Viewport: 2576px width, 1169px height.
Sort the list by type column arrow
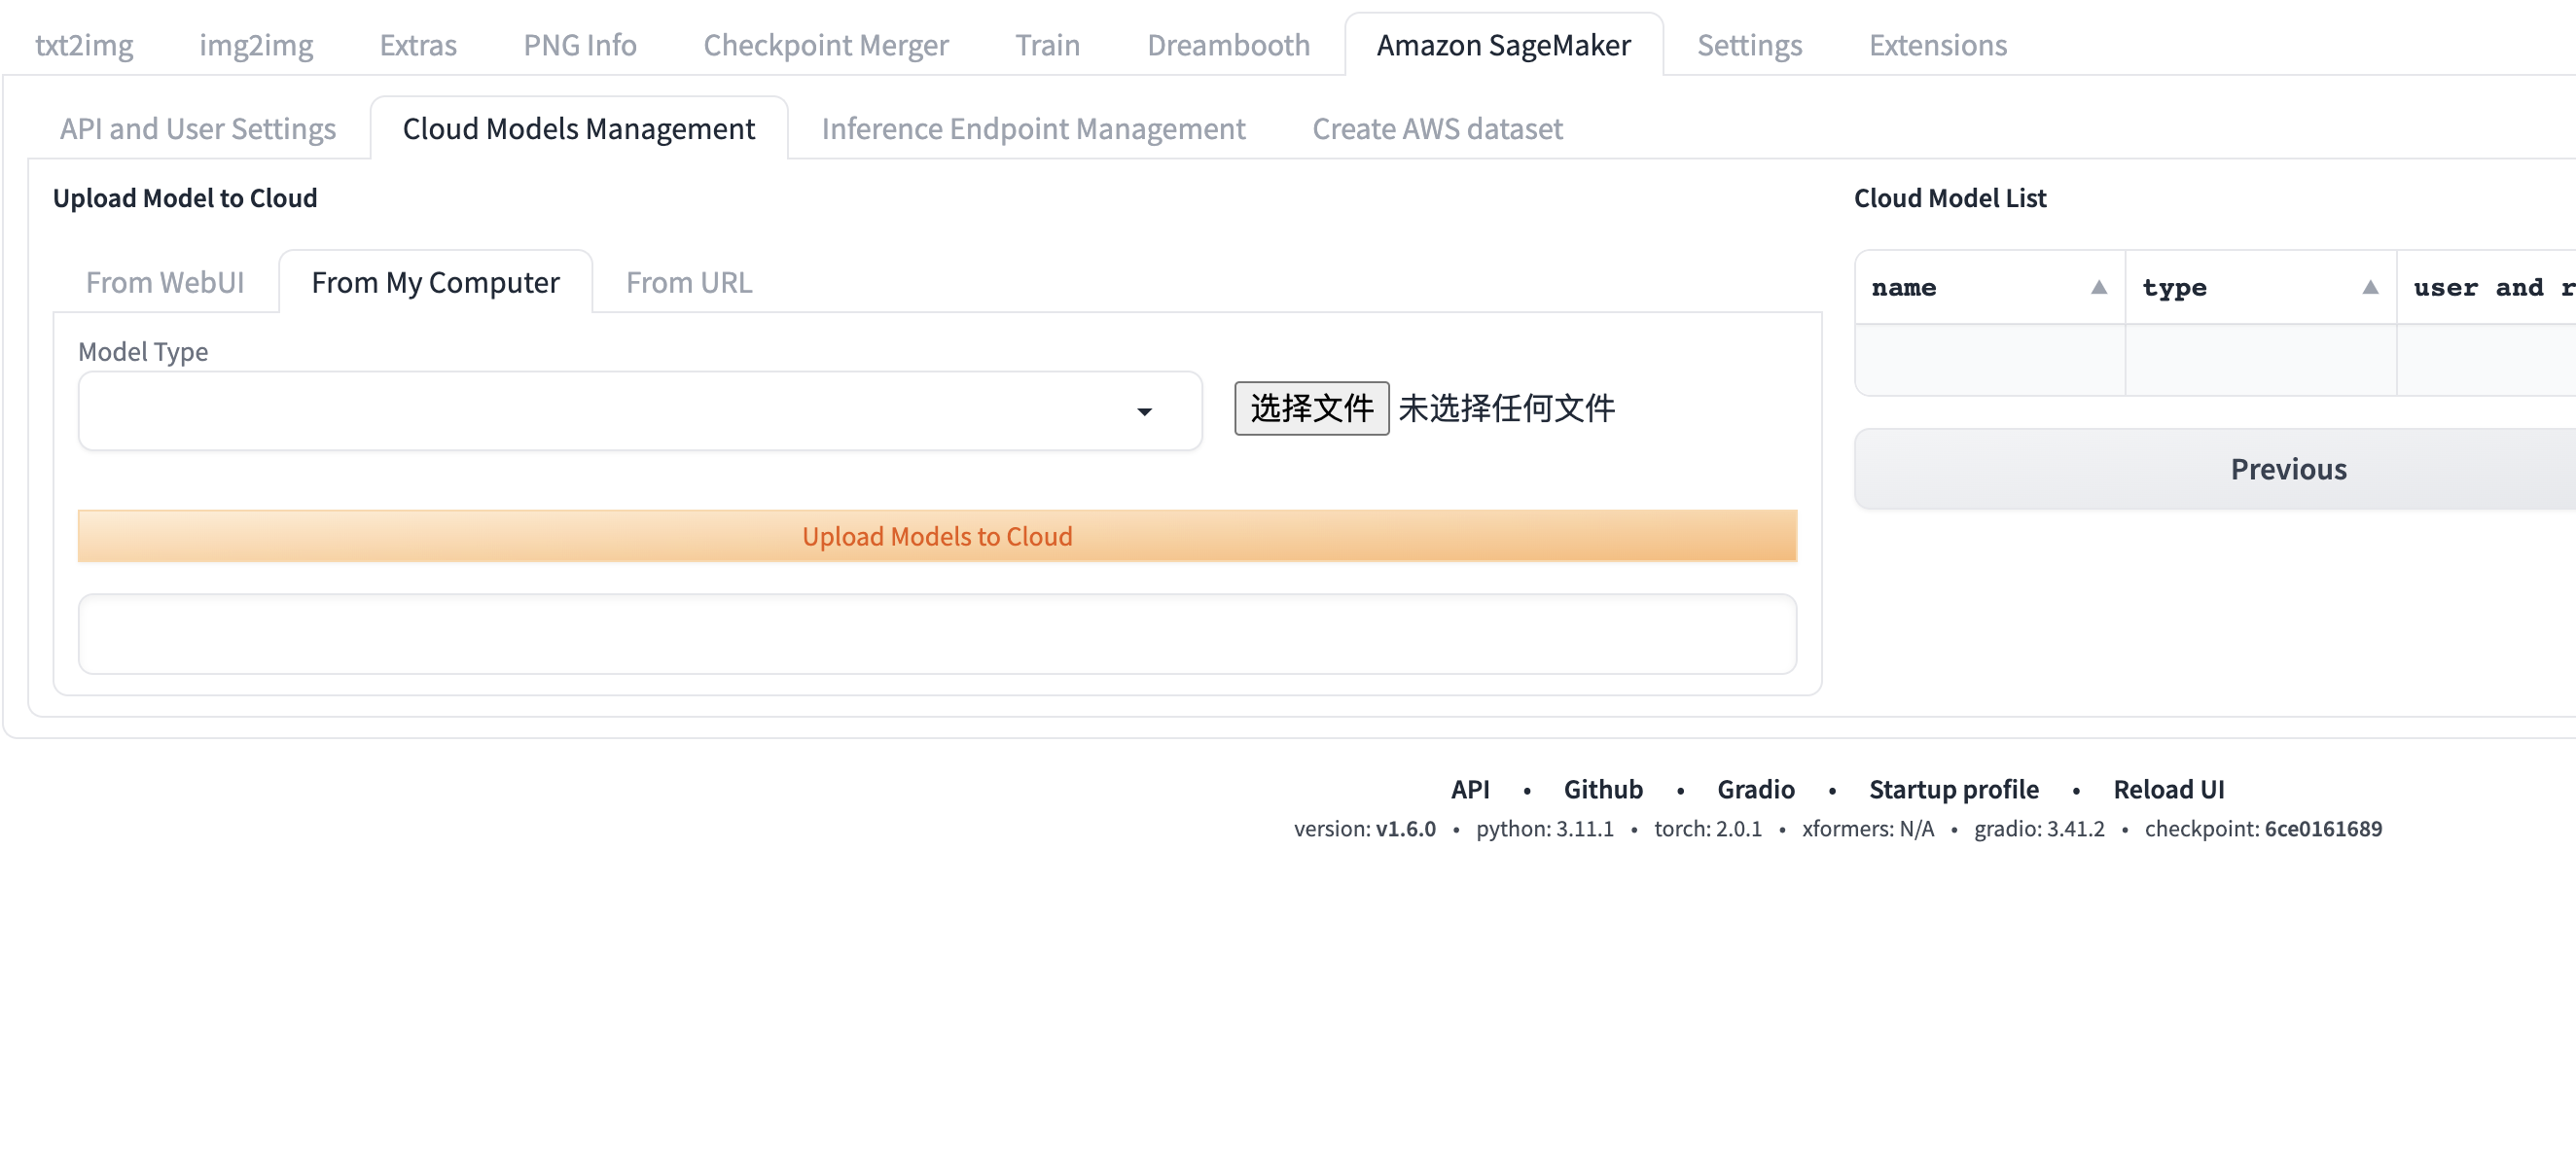point(2369,288)
